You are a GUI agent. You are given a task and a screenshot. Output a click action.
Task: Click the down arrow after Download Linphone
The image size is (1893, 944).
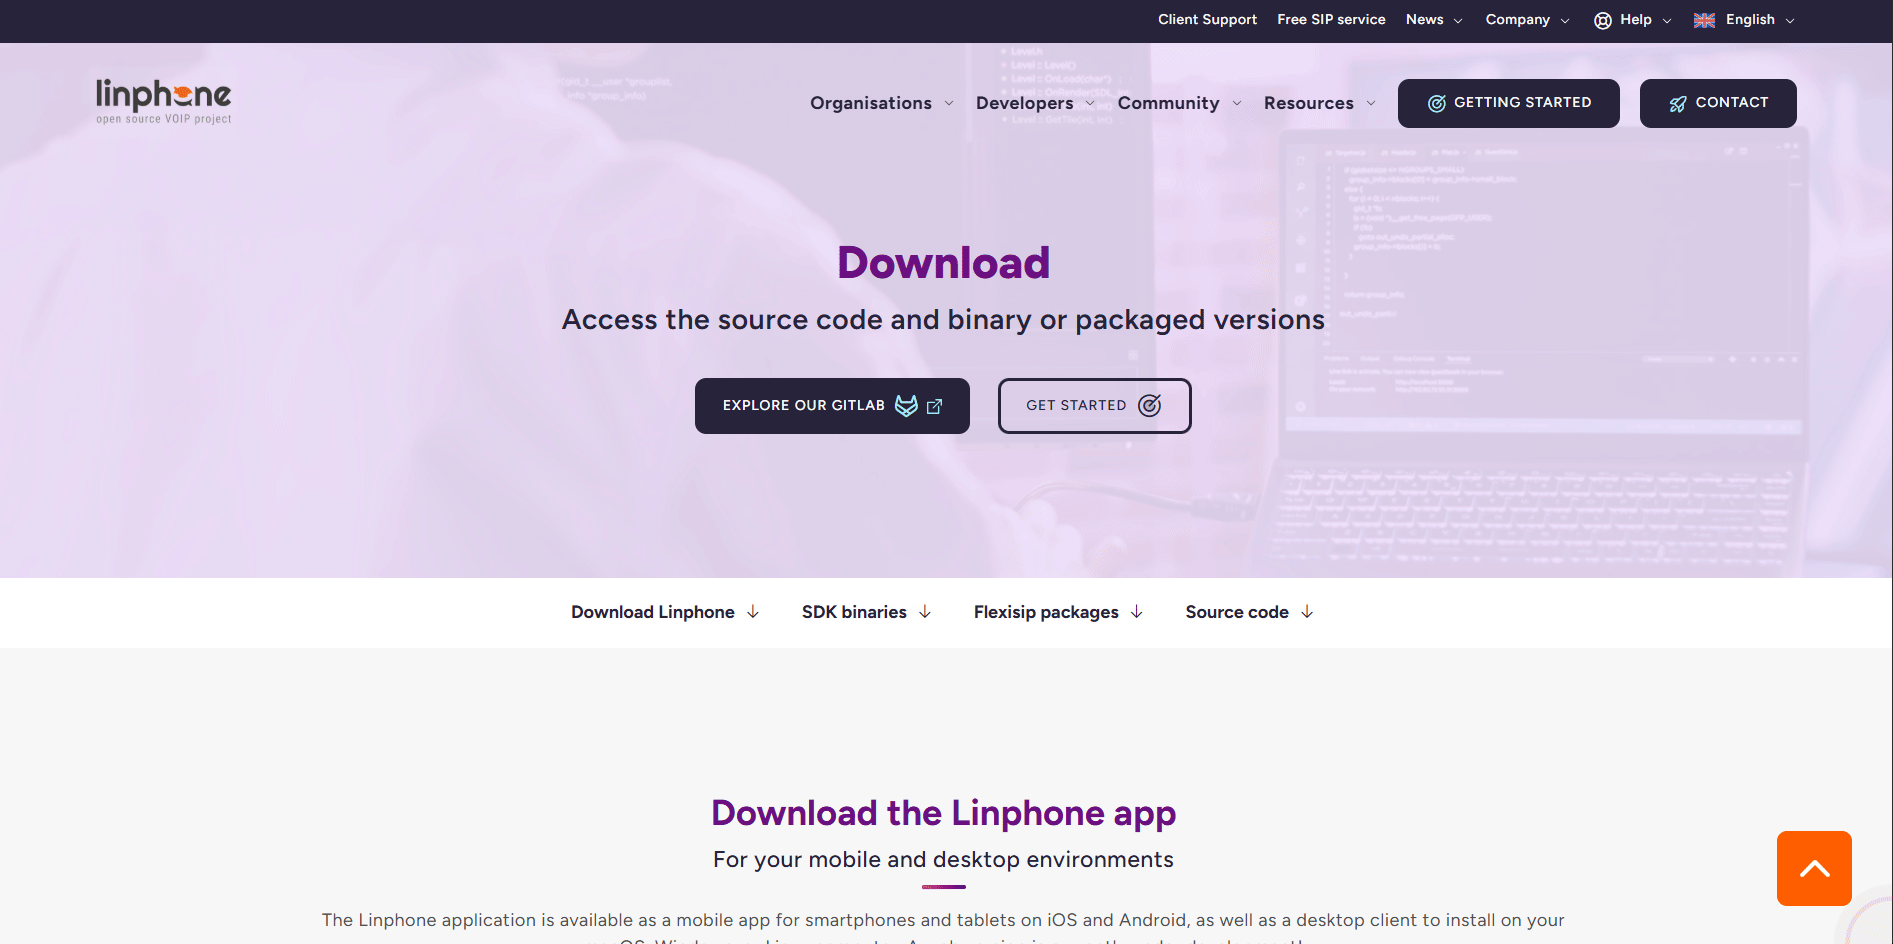point(753,612)
